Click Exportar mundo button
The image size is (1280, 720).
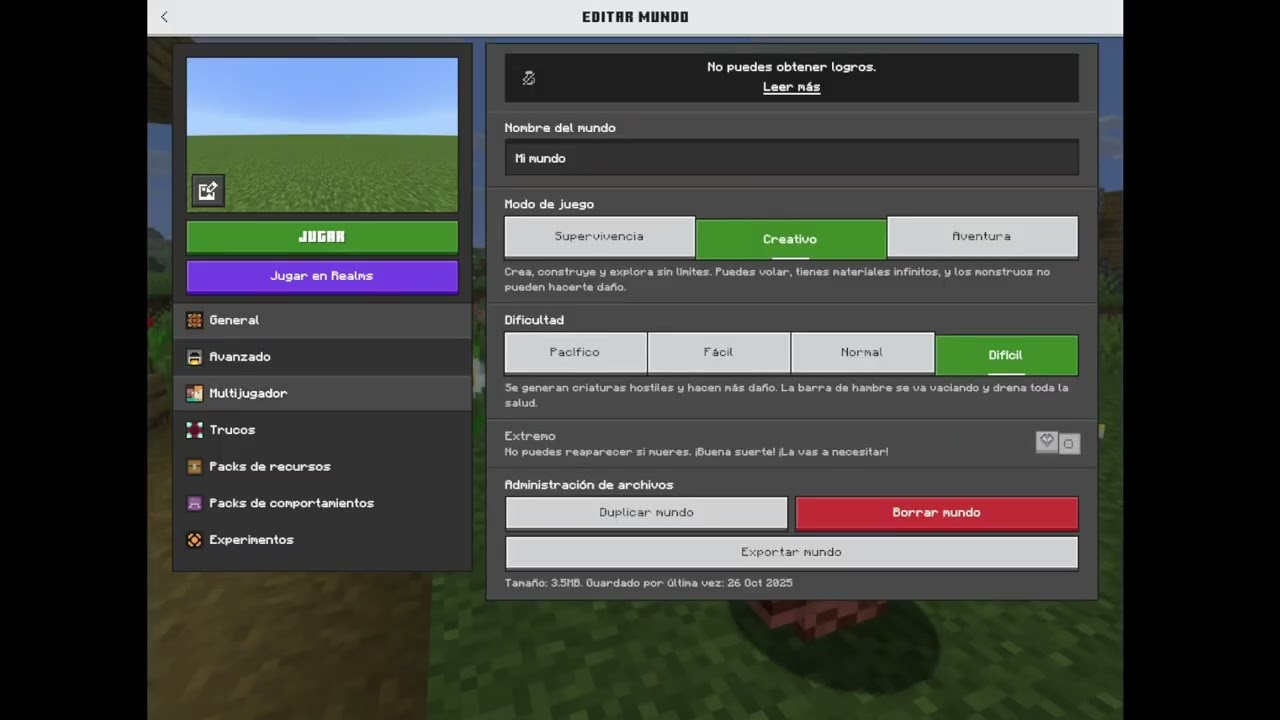click(791, 552)
